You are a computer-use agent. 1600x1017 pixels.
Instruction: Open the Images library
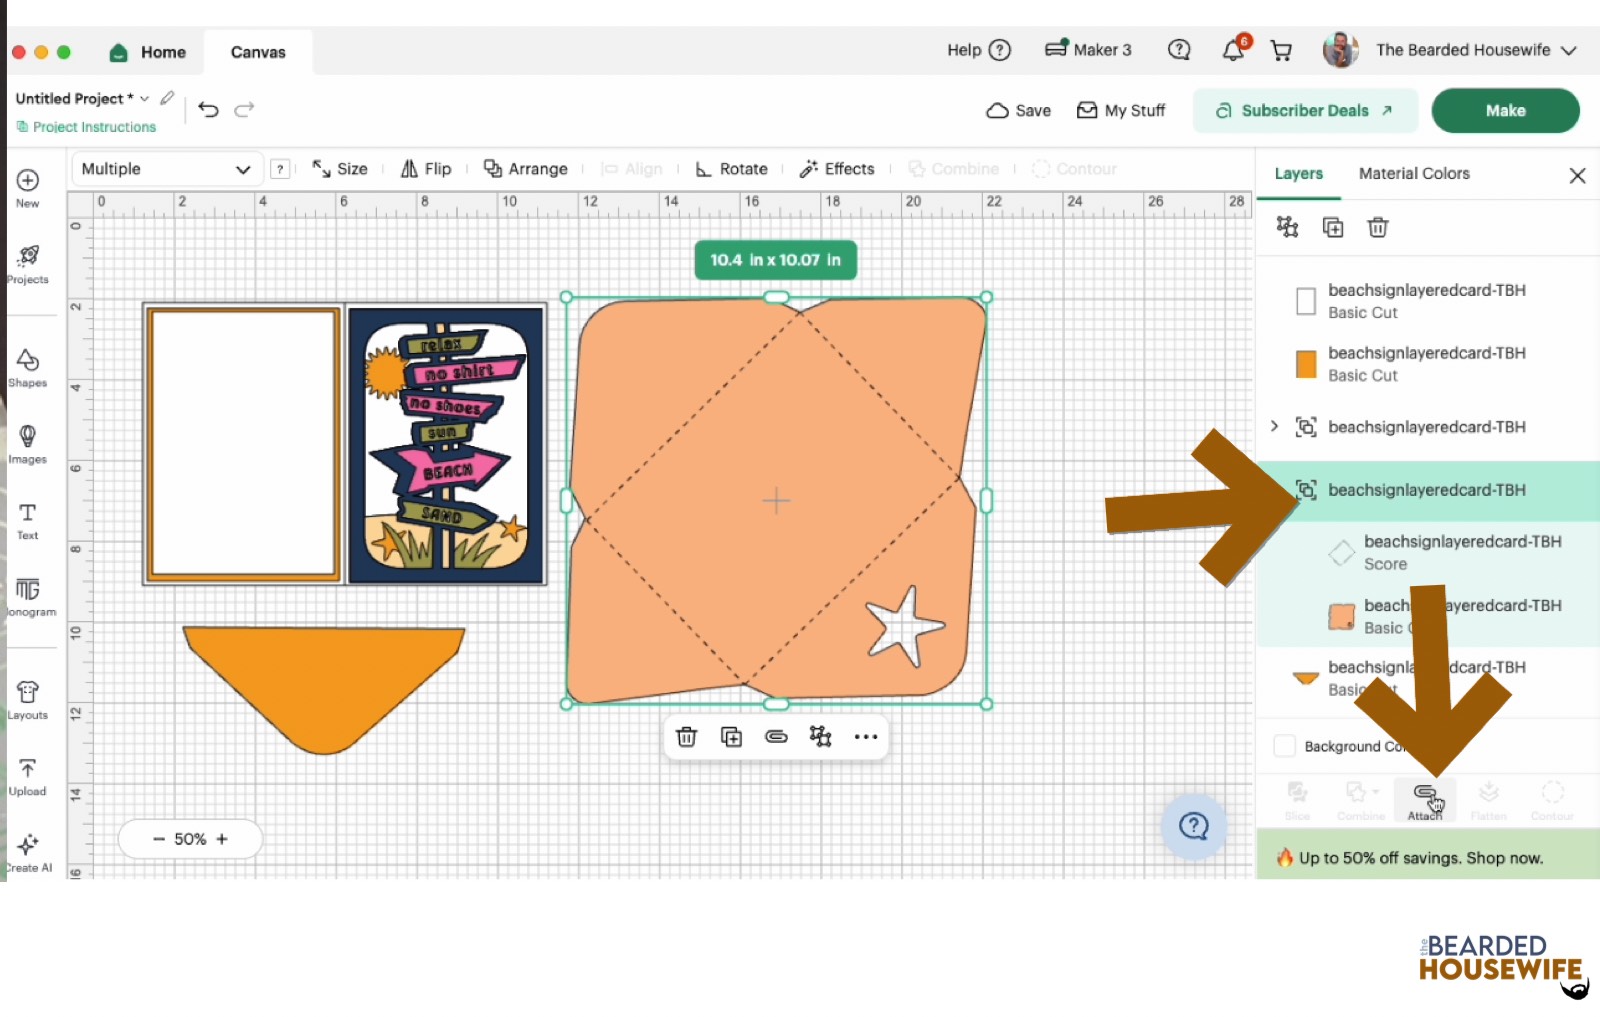28,444
